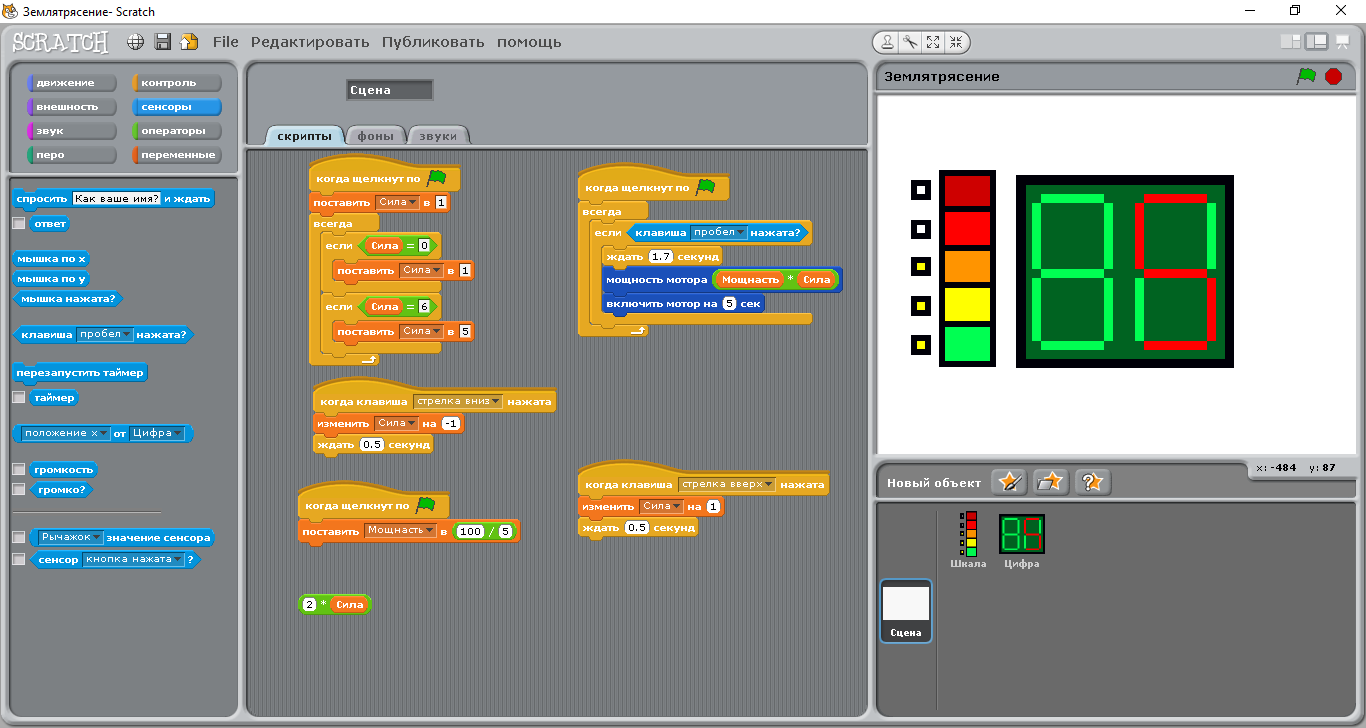1366x728 pixels.
Task: Stop all scripts with red stop button
Action: coord(1333,76)
